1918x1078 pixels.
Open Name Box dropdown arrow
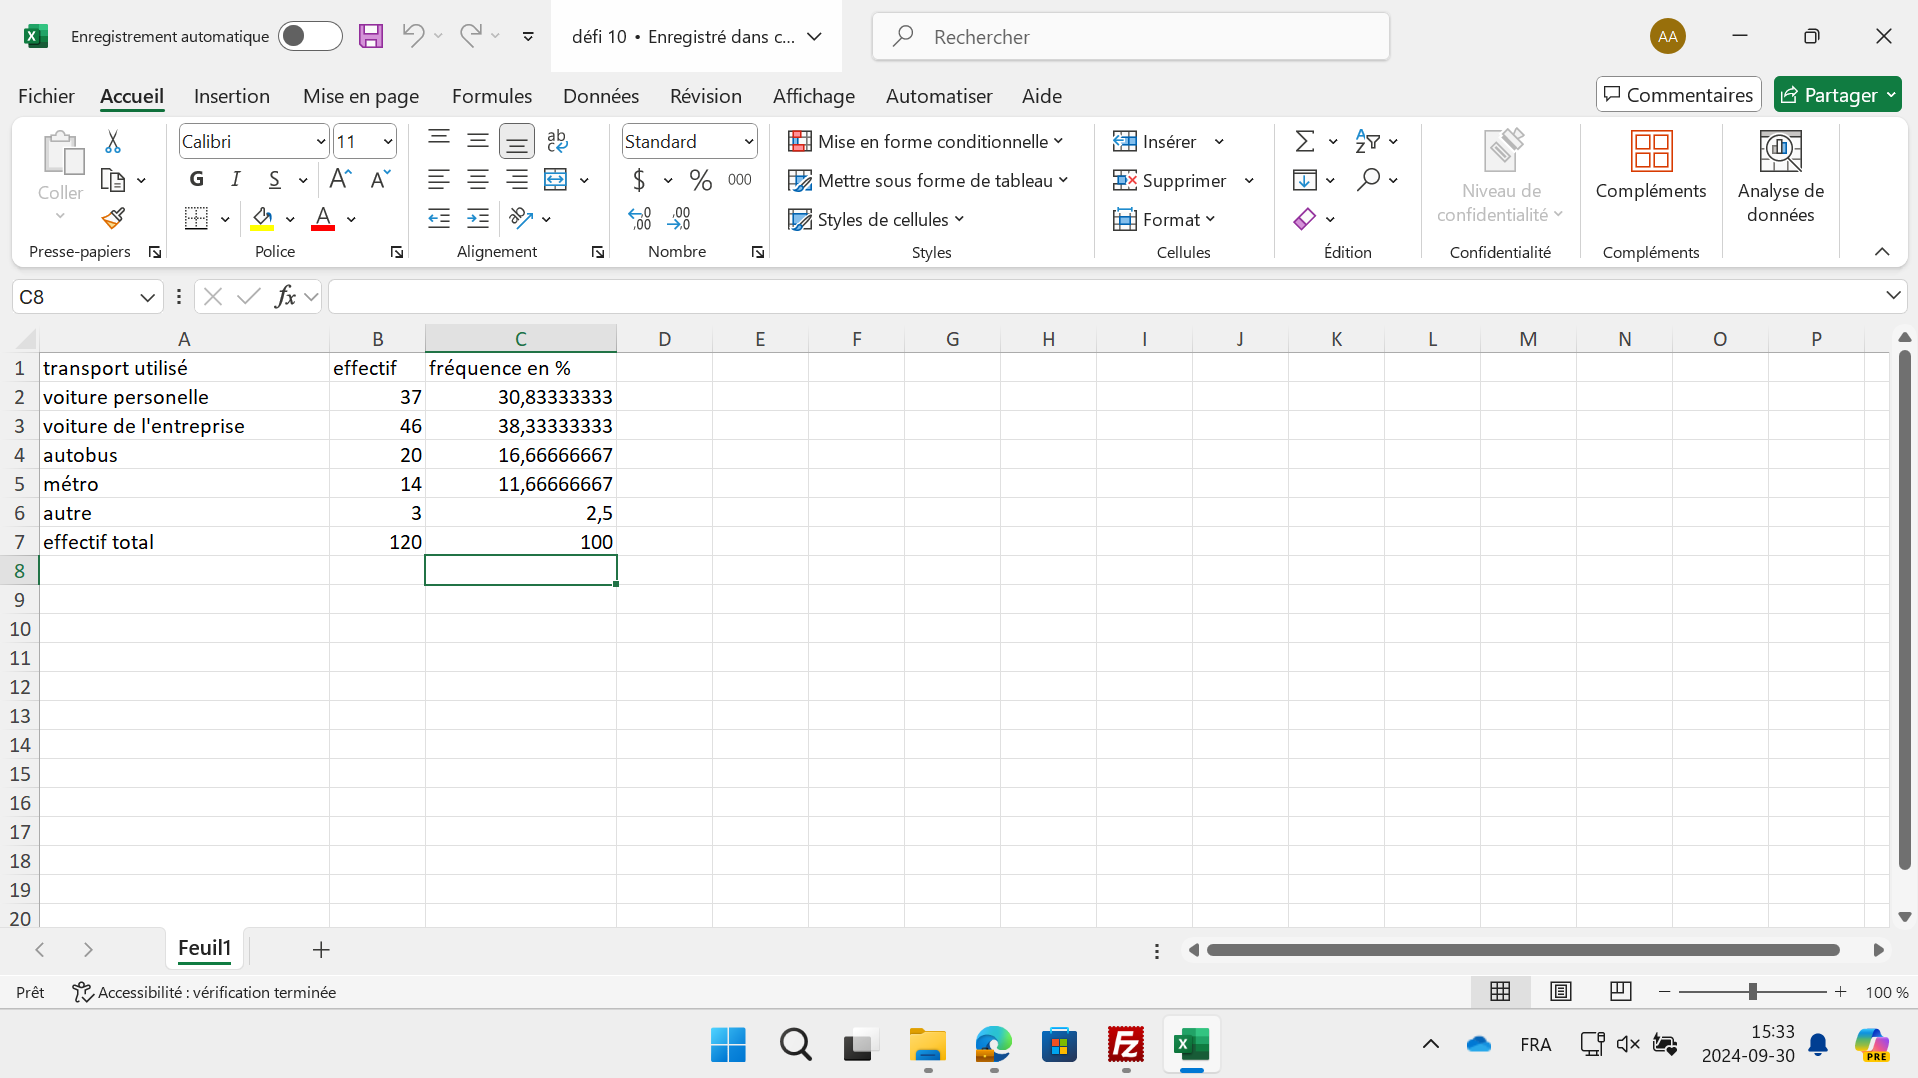147,297
